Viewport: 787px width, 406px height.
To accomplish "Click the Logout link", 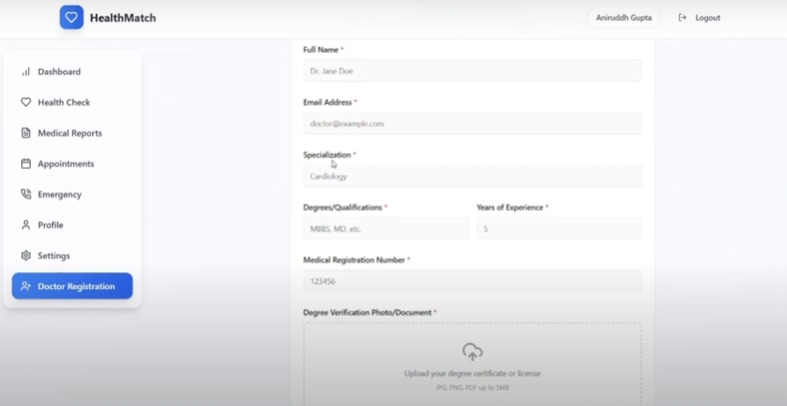I will click(x=699, y=18).
